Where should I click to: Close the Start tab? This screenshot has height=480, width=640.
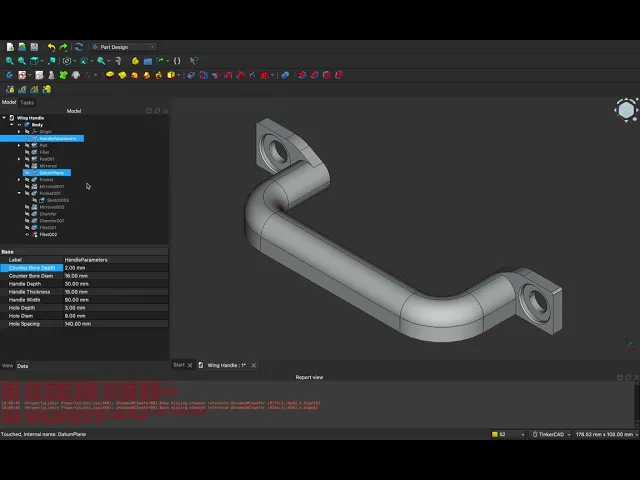[x=190, y=365]
